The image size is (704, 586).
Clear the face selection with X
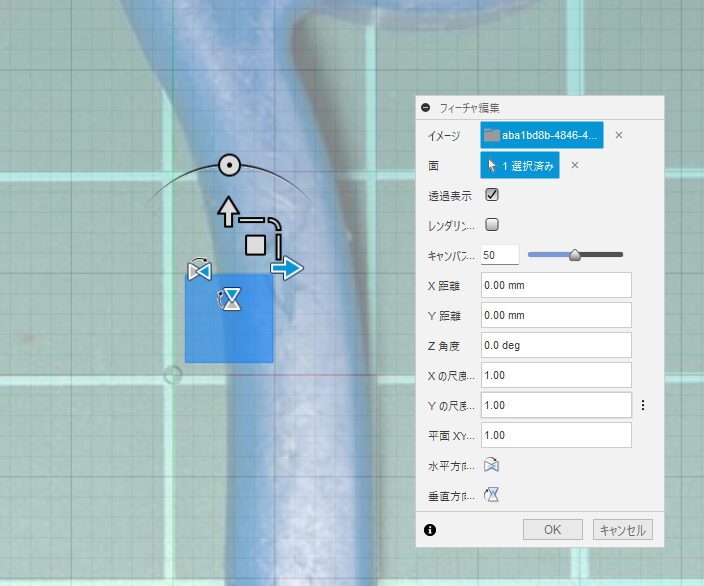click(575, 165)
